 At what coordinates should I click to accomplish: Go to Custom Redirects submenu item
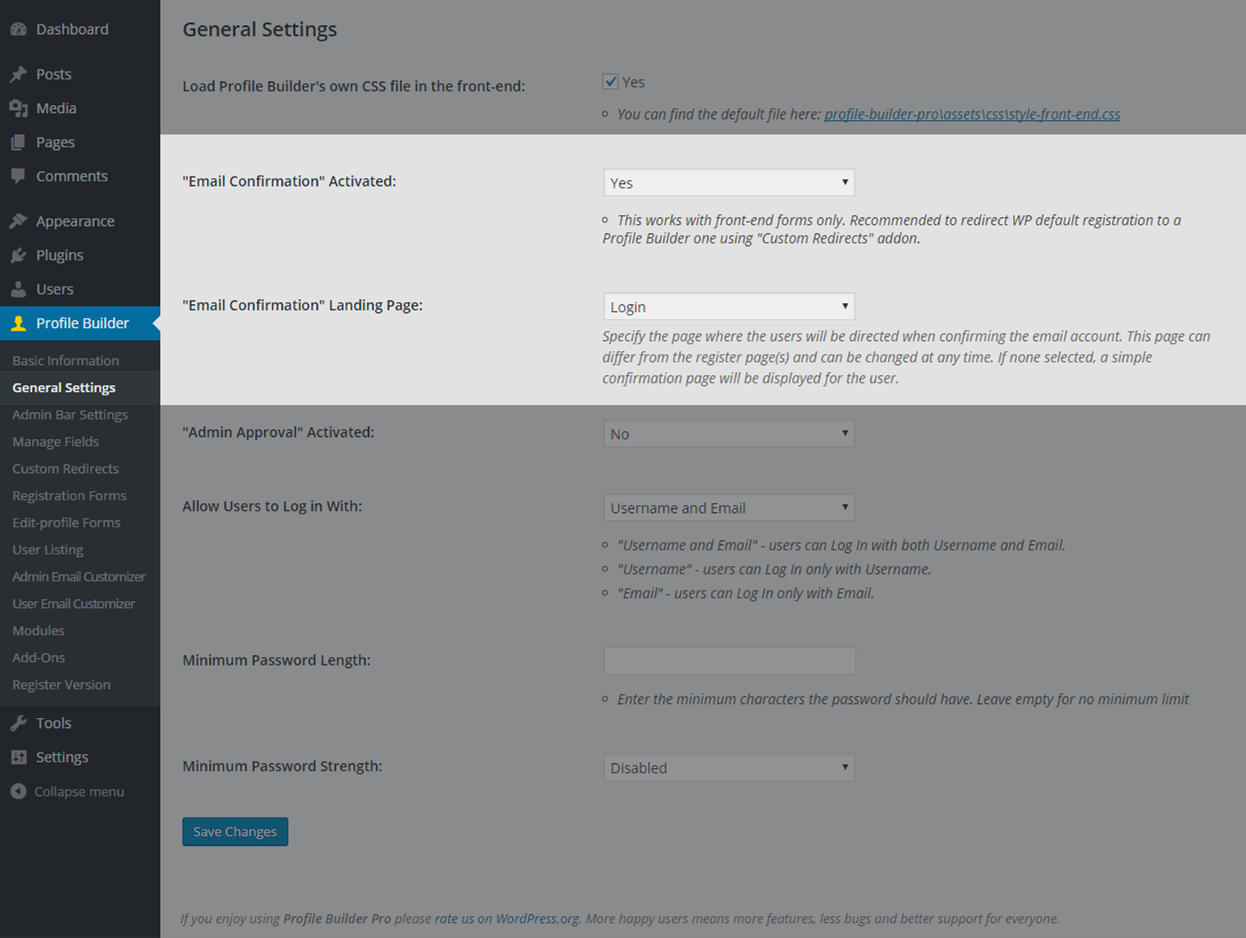[x=65, y=468]
